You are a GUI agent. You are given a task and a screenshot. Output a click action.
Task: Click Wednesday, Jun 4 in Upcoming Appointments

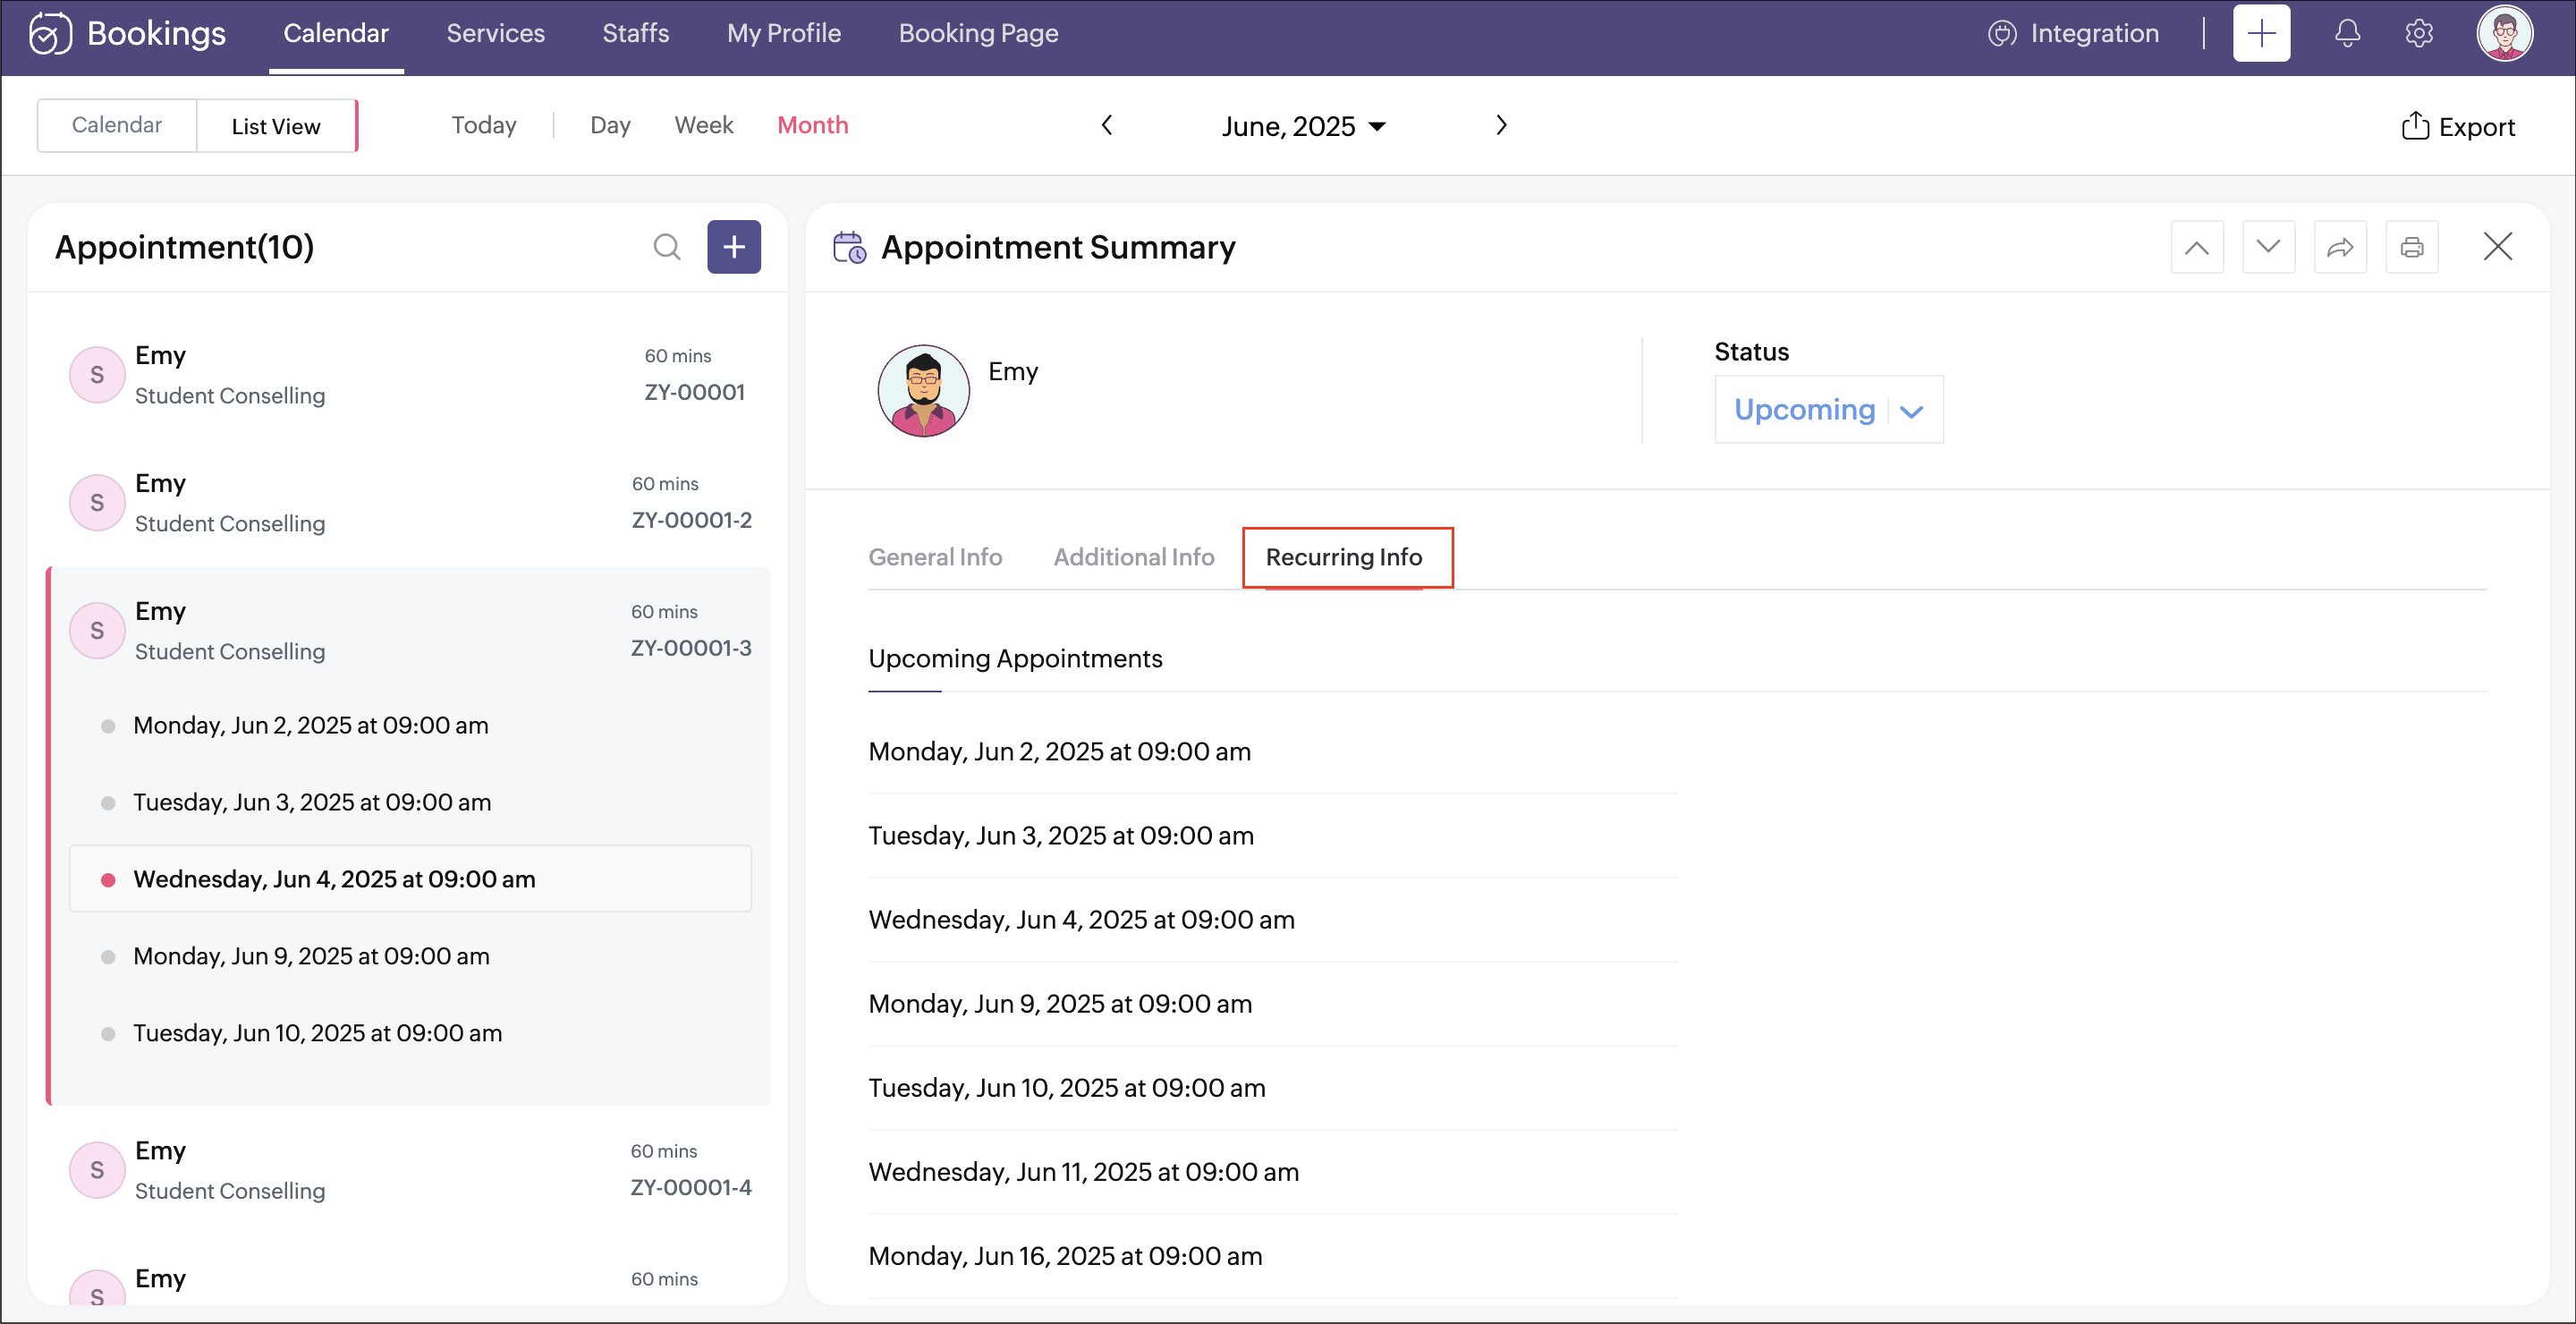(x=1082, y=920)
